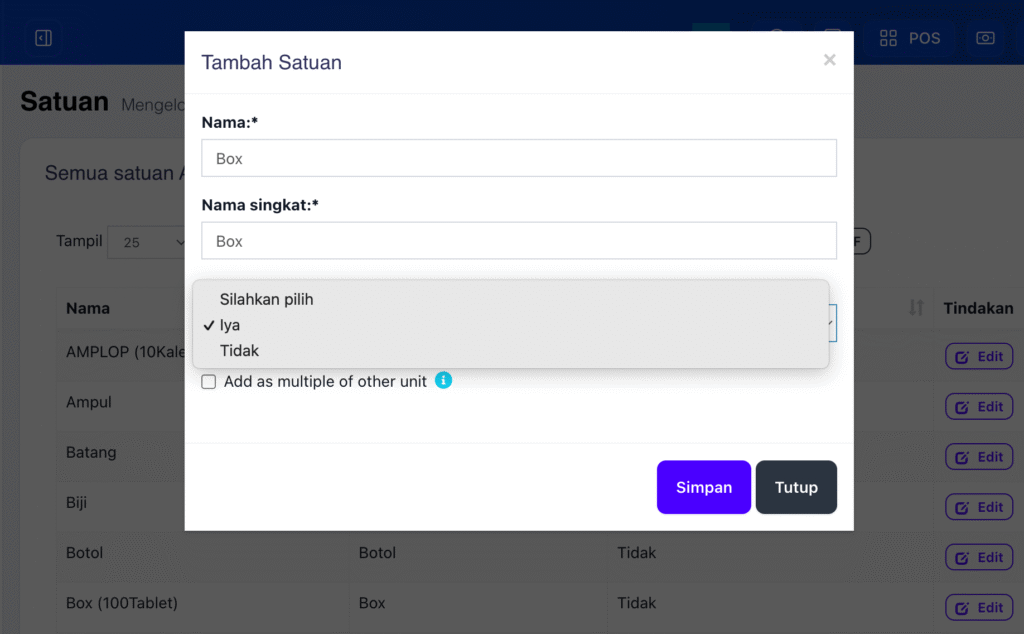Click the Tutup button
This screenshot has height=634, width=1024.
point(796,487)
